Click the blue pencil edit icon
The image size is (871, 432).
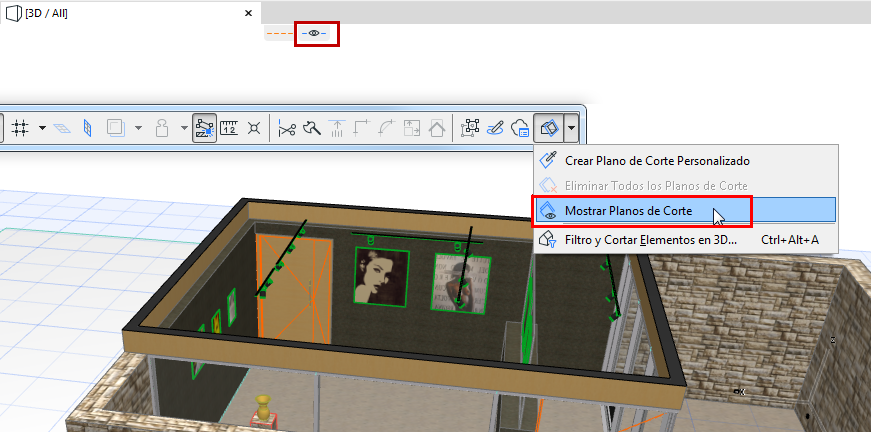pos(494,128)
